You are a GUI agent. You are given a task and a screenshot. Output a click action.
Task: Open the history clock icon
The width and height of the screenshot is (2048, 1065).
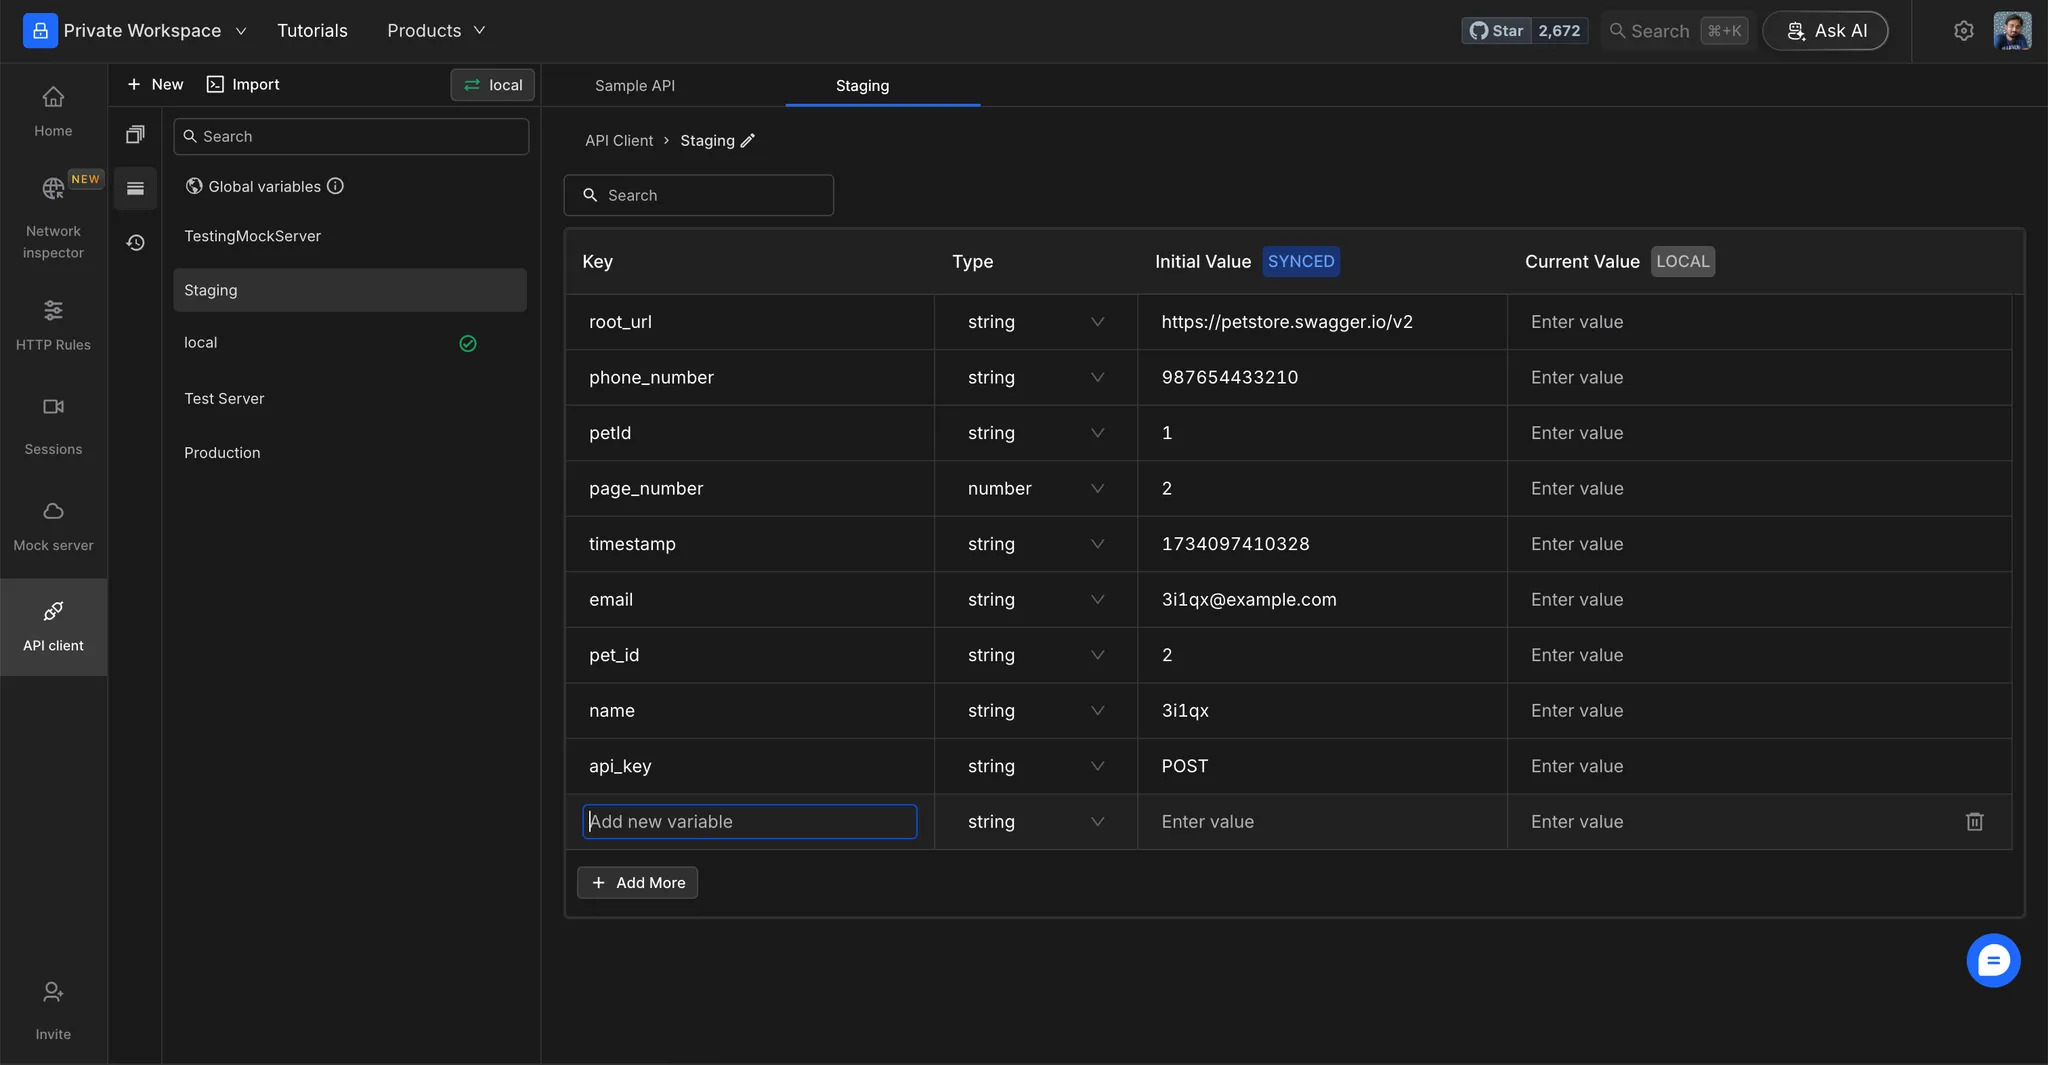point(135,243)
